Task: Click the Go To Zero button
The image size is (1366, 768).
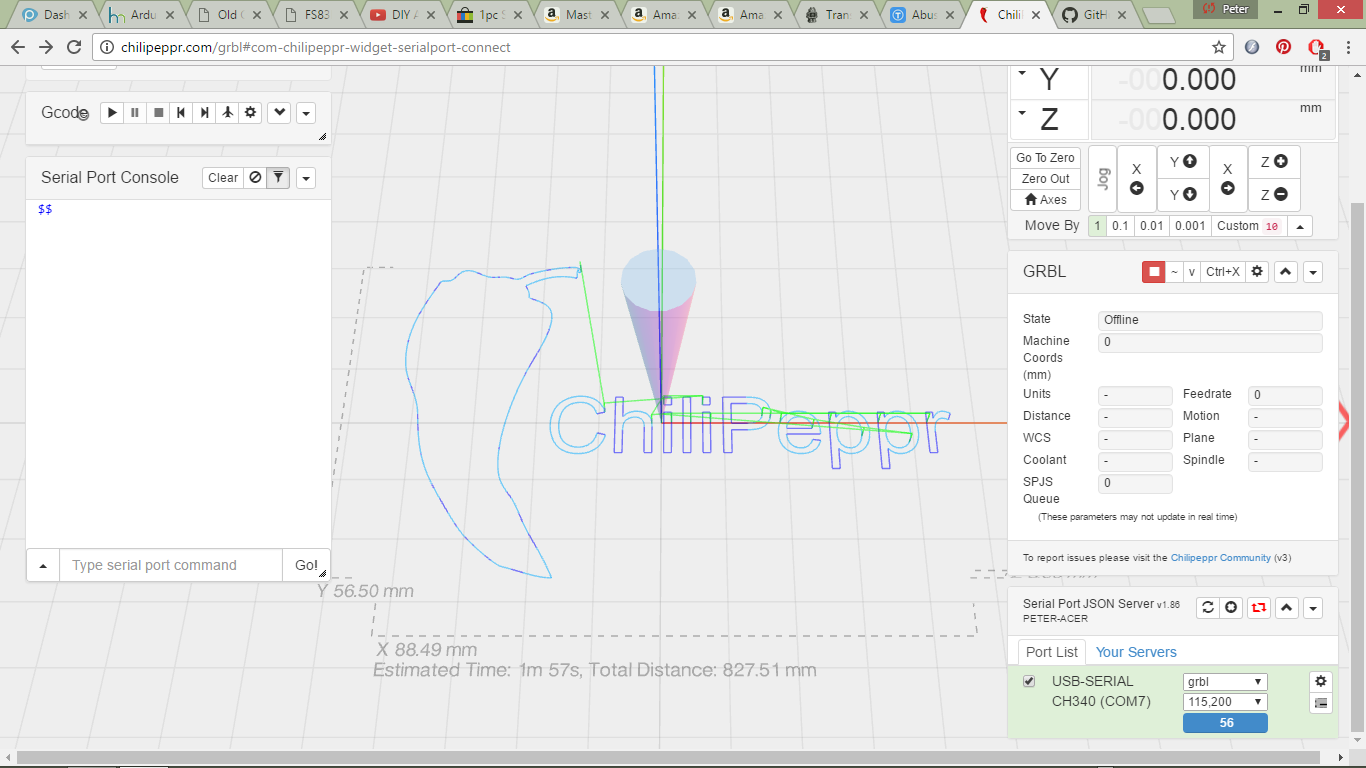Action: pyautogui.click(x=1045, y=158)
